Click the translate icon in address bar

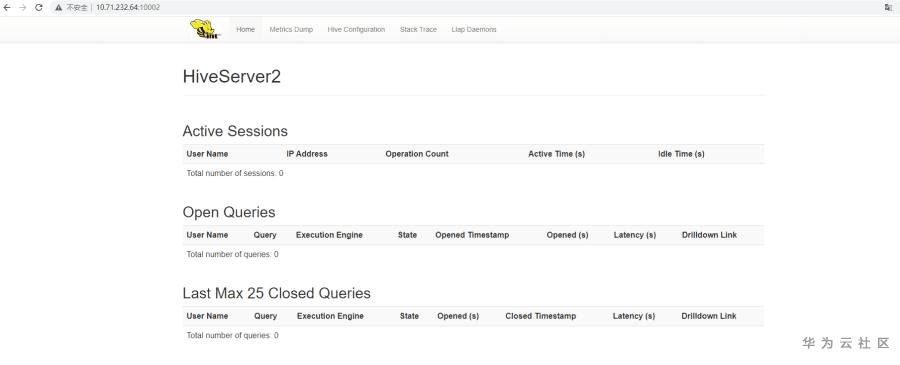888,7
